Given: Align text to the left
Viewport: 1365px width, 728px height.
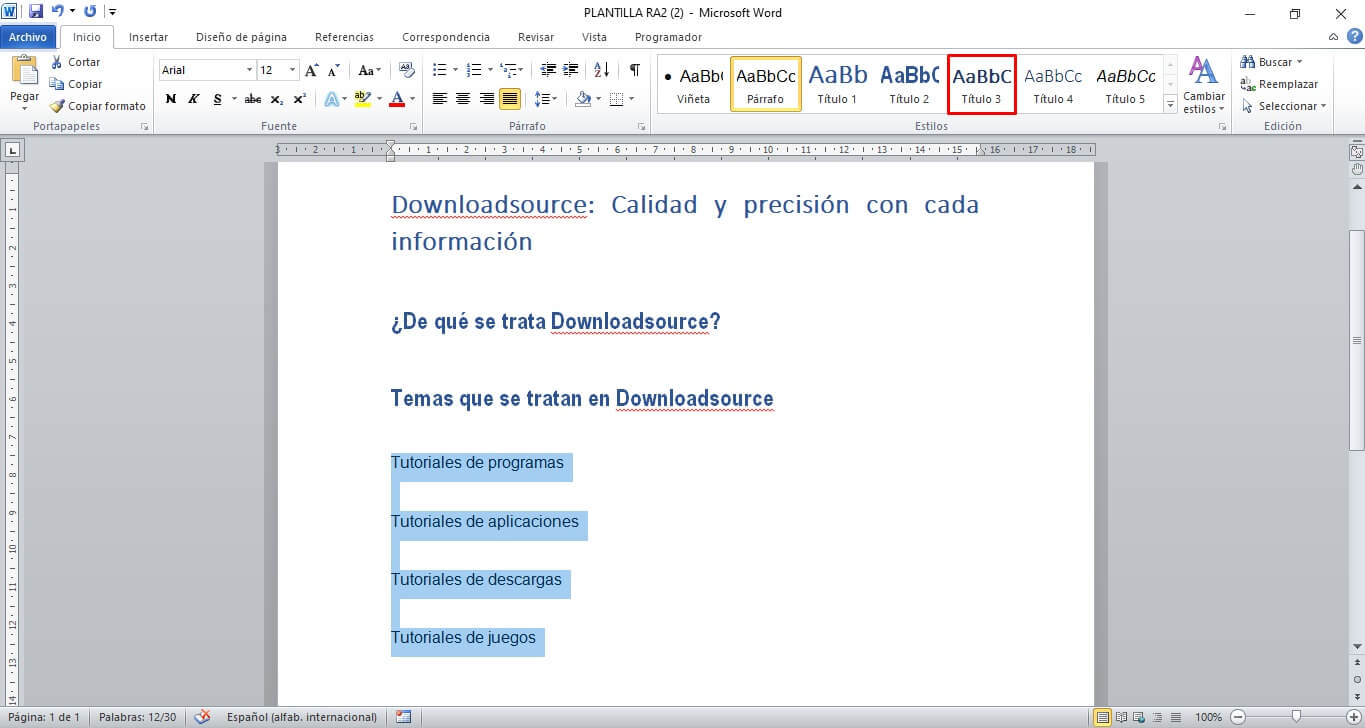Looking at the screenshot, I should click(439, 99).
